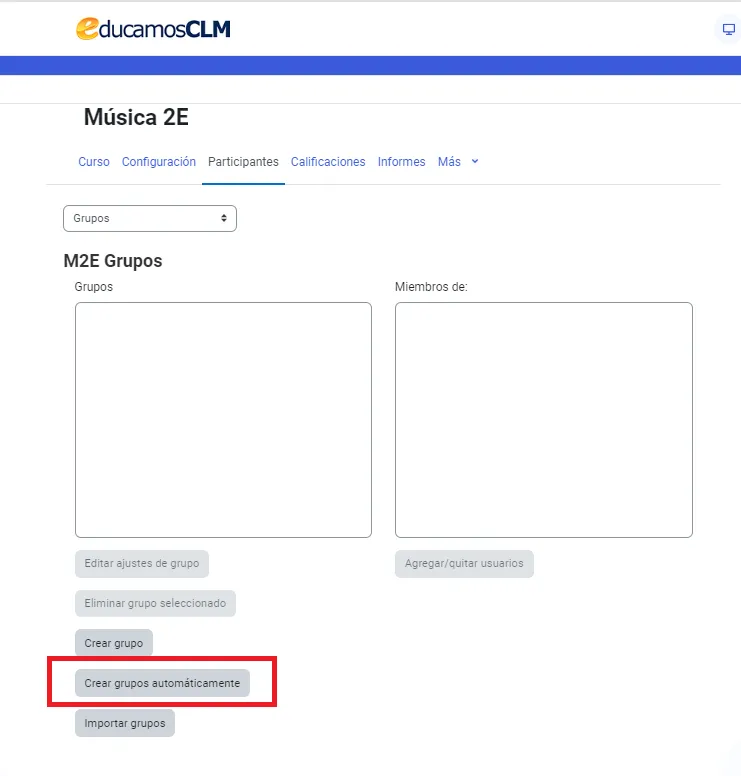
Task: Expand the Más menu
Action: point(450,162)
